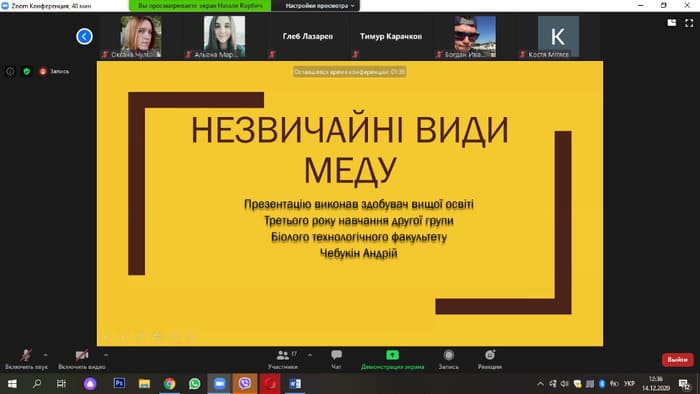Turn on camera with Включить видео

[x=82, y=359]
